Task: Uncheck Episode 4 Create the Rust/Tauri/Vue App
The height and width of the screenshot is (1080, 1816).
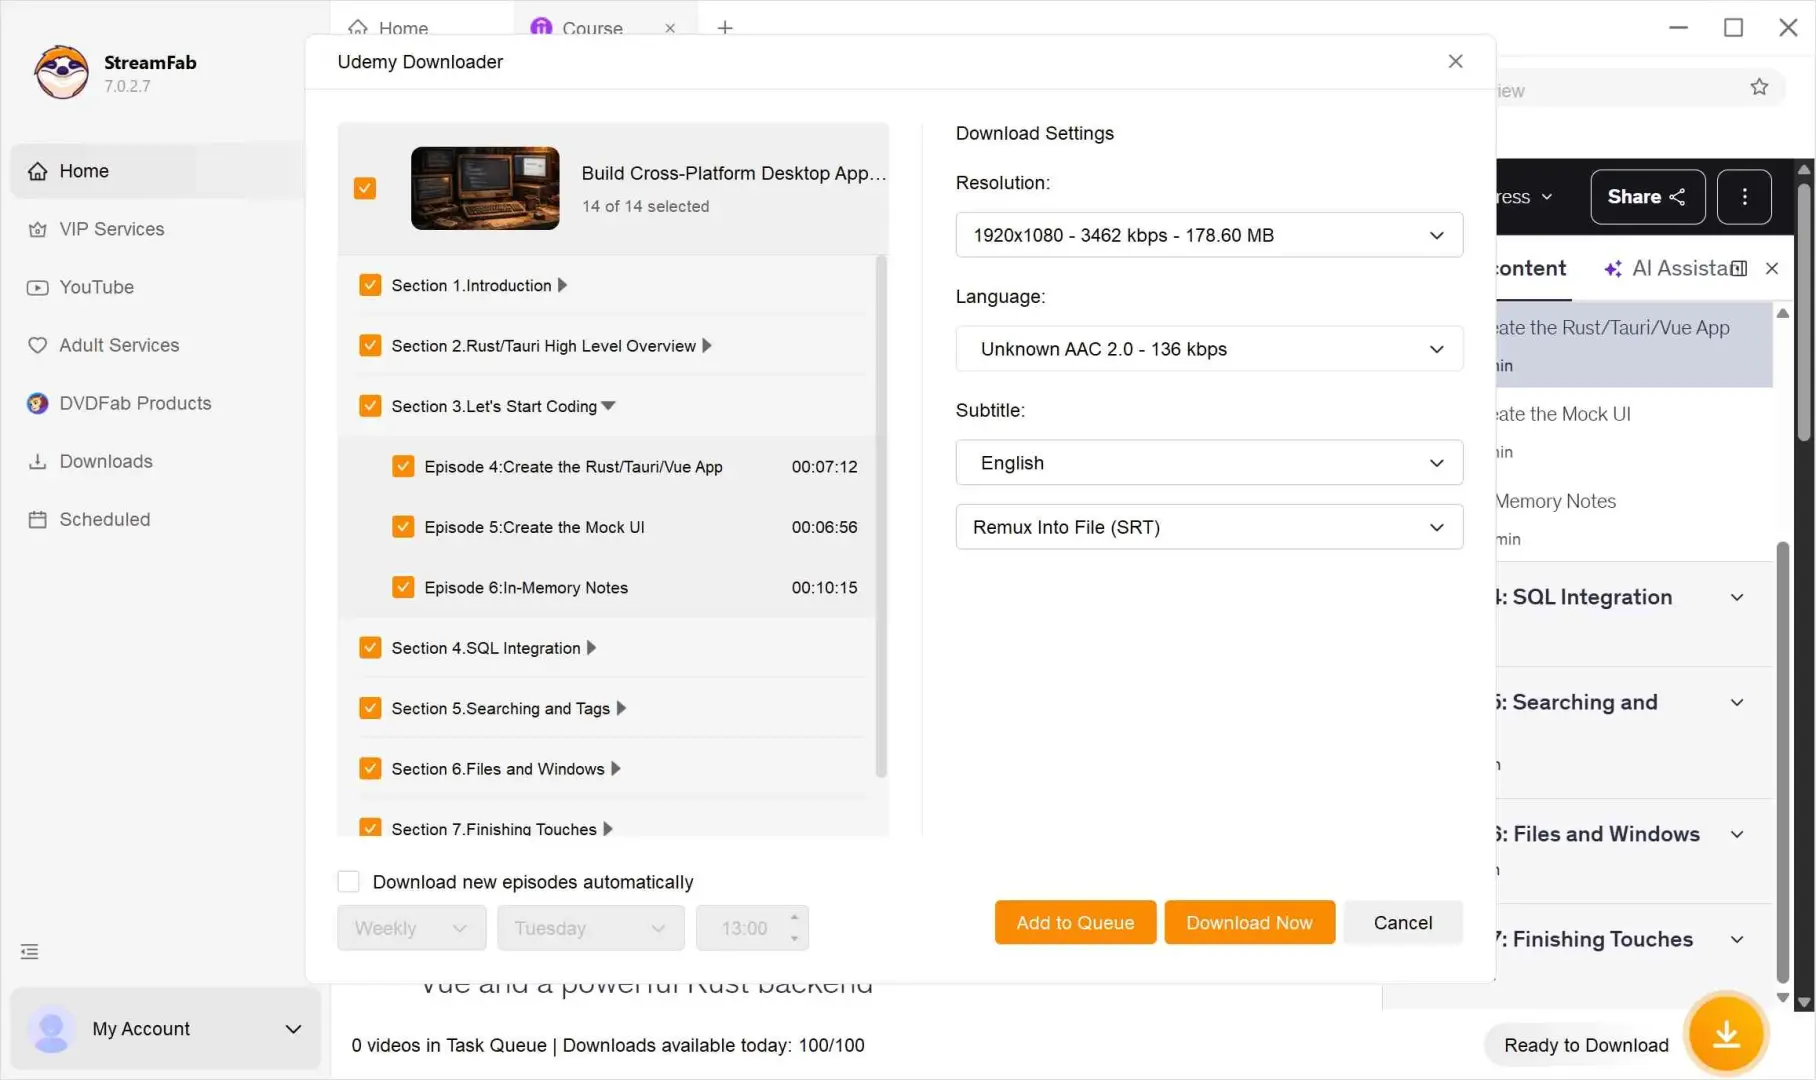Action: coord(403,466)
